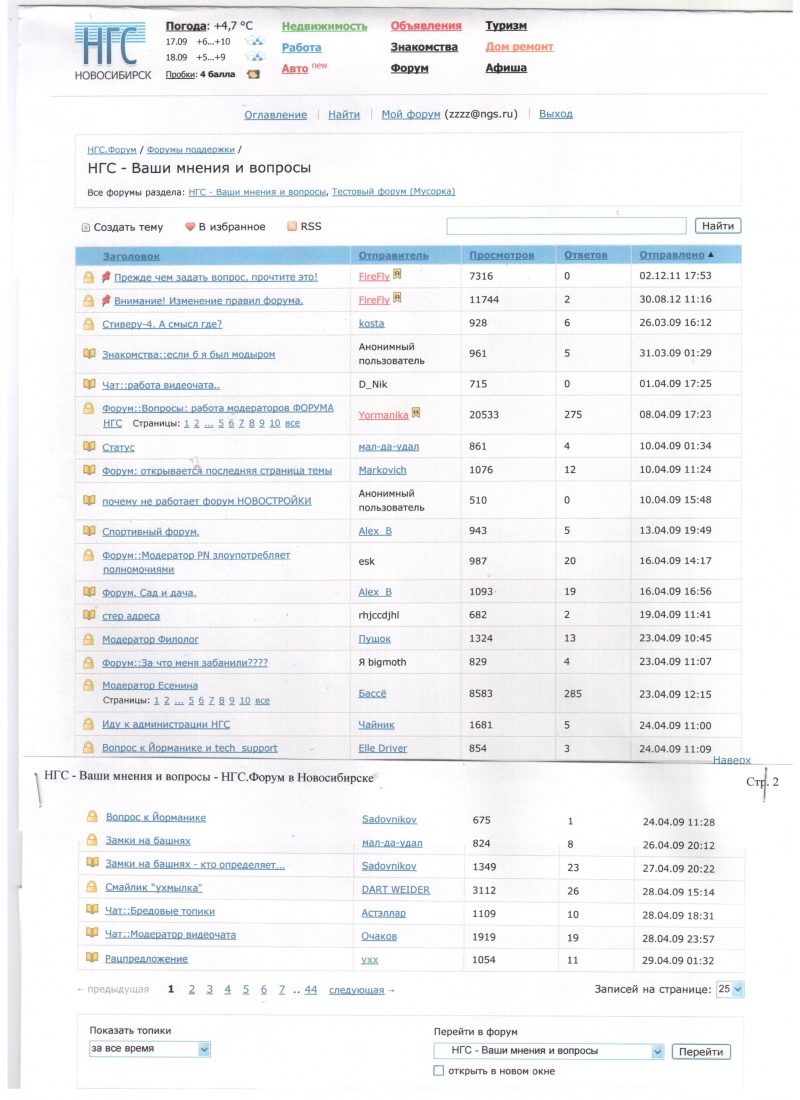Click the НГС Новосибирск logo
The image size is (800, 1100).
click(x=112, y=50)
